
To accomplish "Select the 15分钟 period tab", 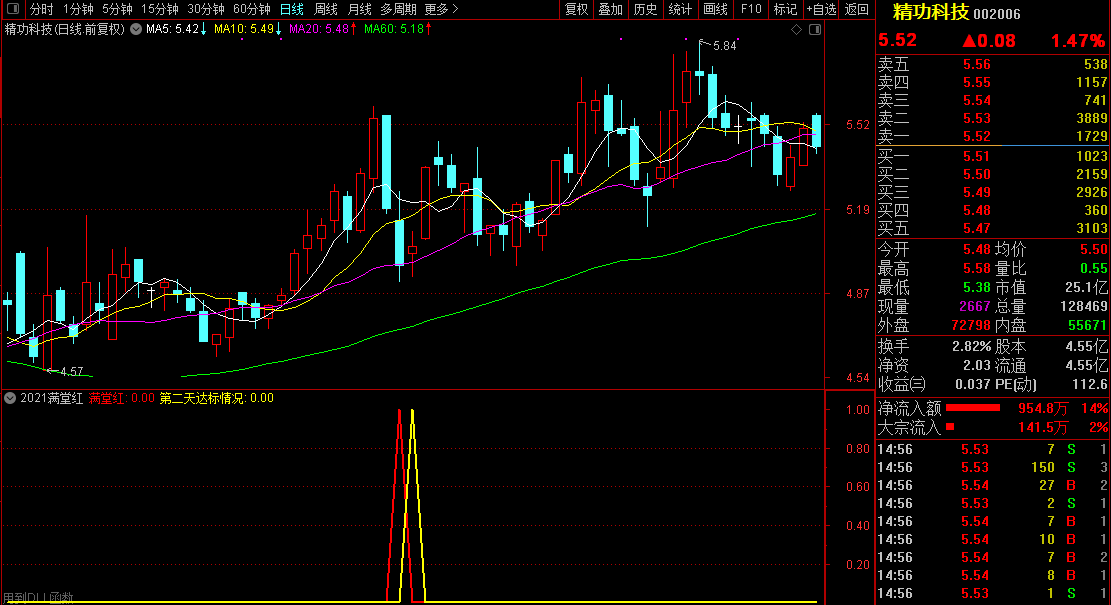I will coord(159,9).
